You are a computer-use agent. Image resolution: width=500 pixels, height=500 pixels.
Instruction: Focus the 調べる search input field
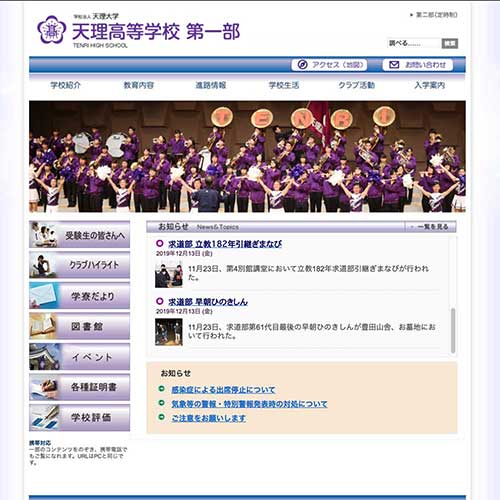[414, 43]
